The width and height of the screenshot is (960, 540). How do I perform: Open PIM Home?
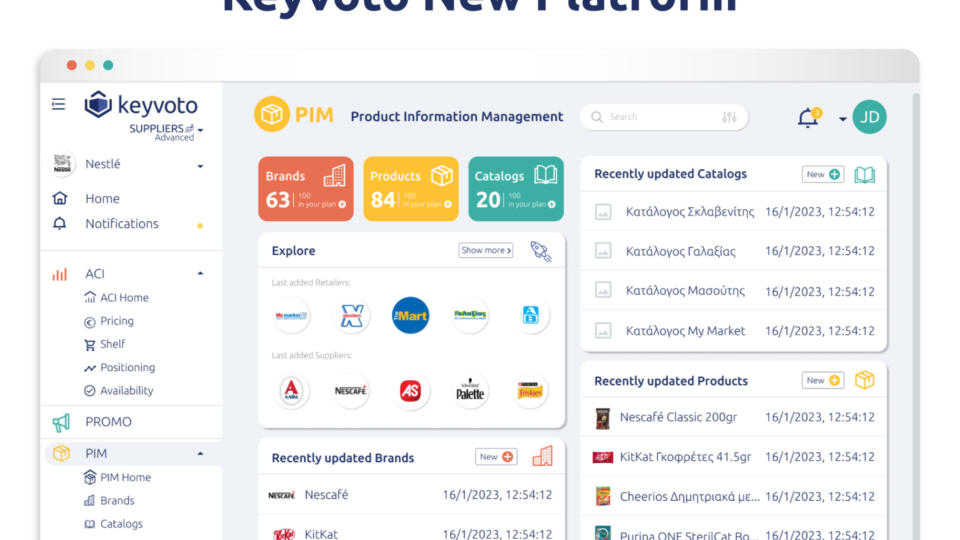(118, 478)
